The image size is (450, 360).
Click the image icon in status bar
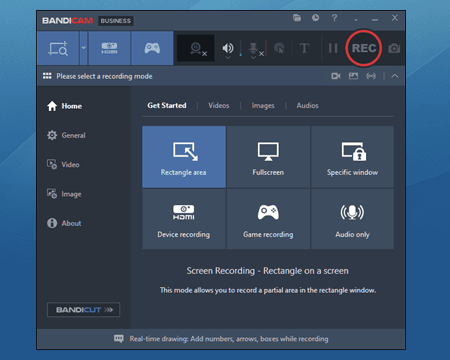tap(353, 76)
